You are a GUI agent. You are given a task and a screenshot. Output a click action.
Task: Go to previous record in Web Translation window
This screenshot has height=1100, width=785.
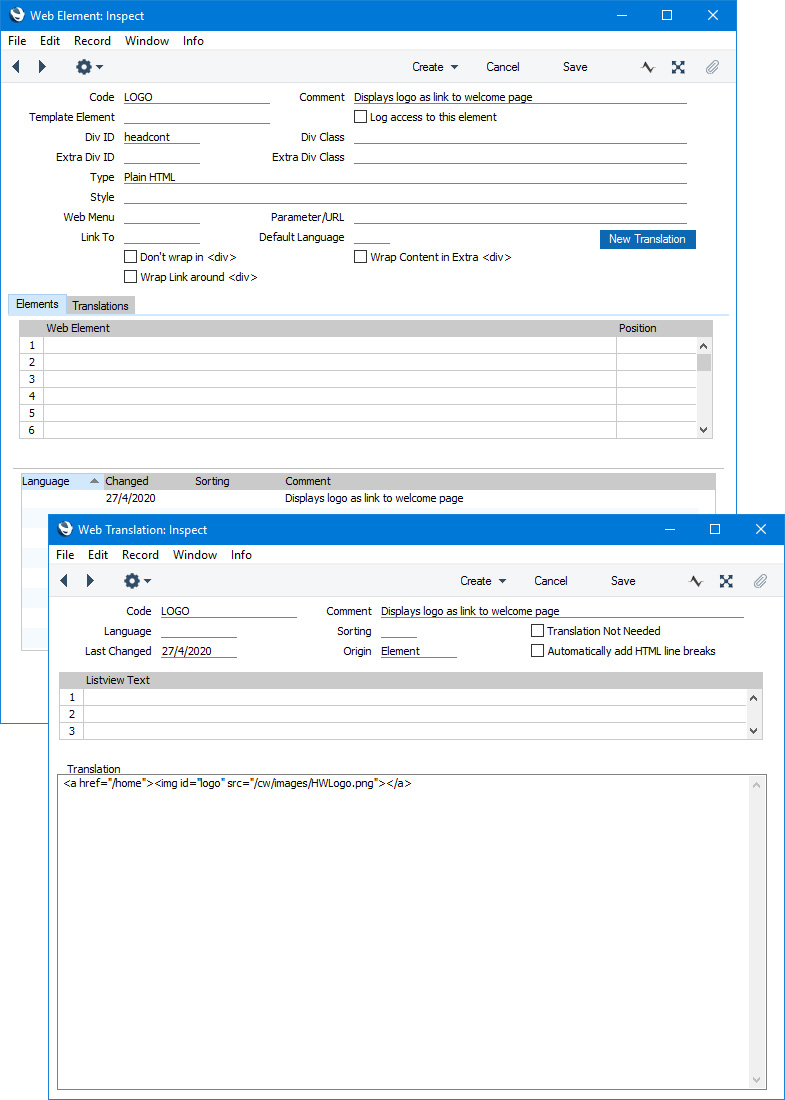tap(64, 581)
